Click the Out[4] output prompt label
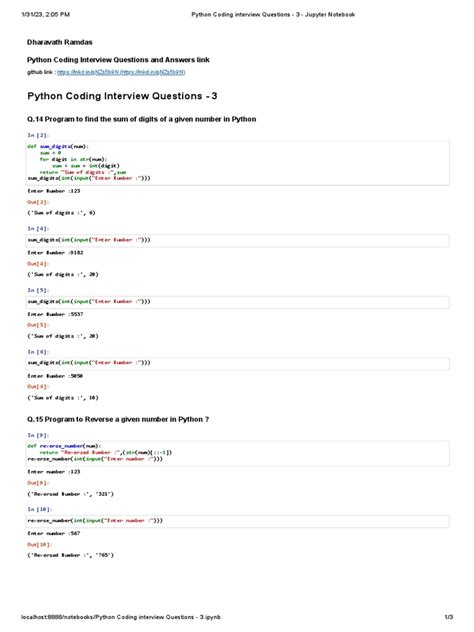The image size is (474, 632). point(38,264)
